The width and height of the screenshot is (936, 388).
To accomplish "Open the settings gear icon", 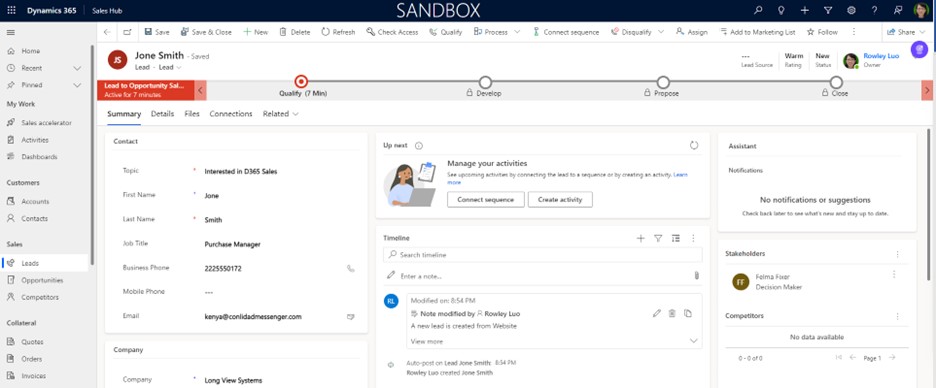I will (x=851, y=10).
